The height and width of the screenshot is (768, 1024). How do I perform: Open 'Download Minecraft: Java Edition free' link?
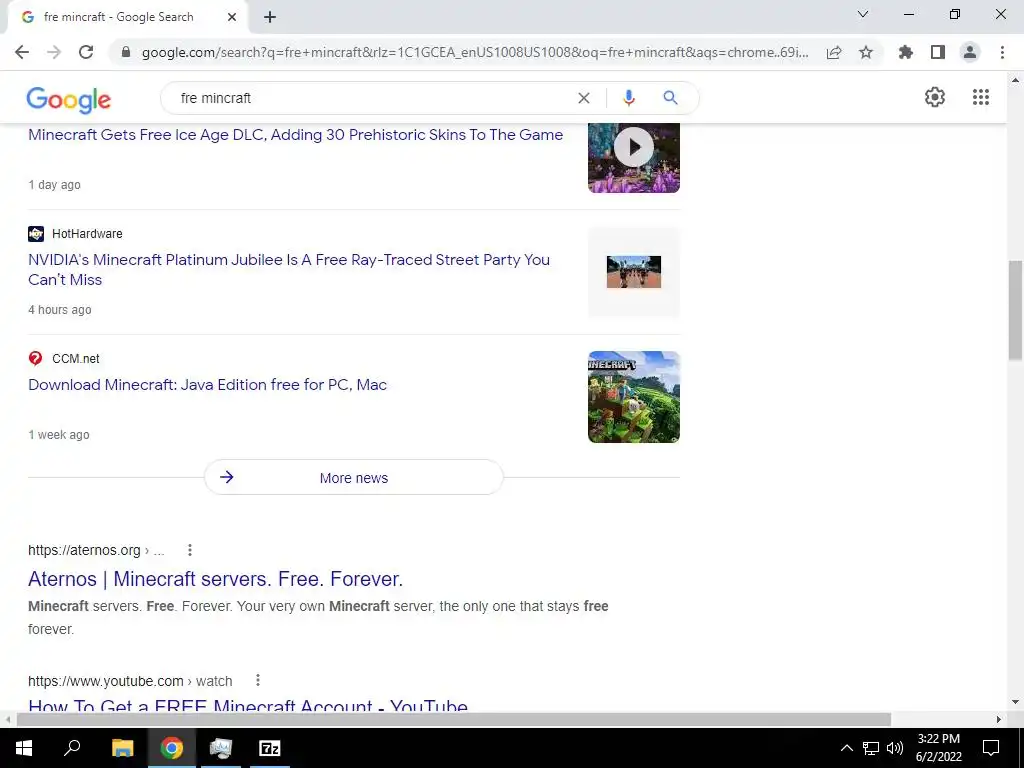tap(207, 385)
